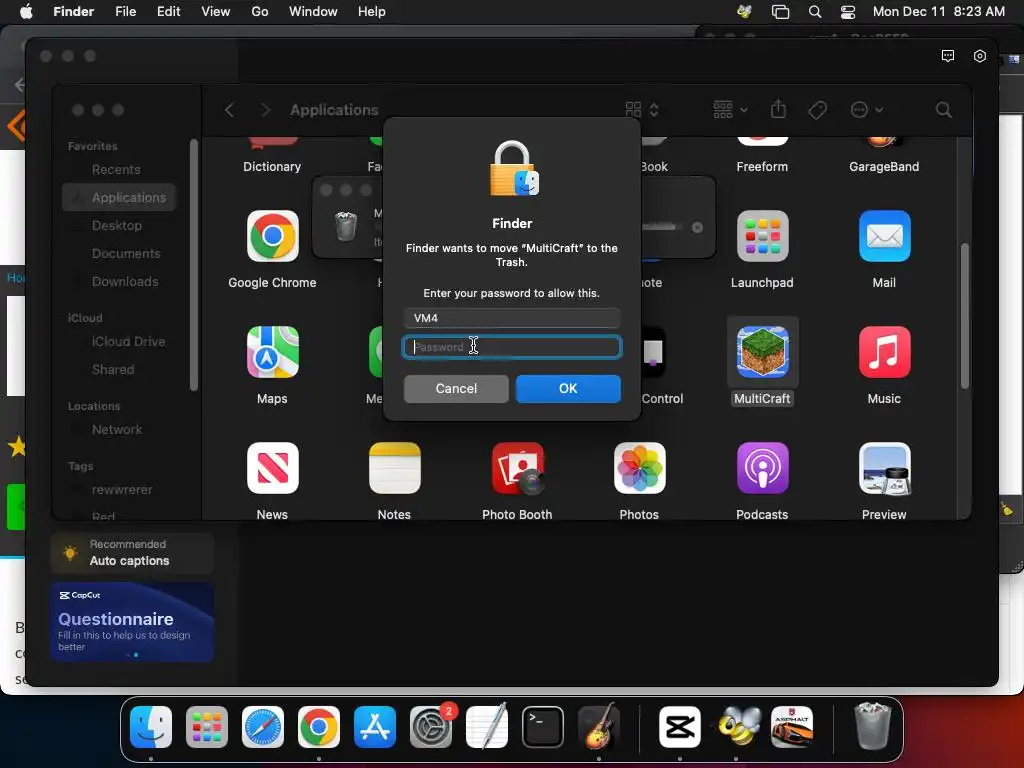Click the Share toolbar icon in Finder
The image size is (1024, 768).
click(x=778, y=109)
